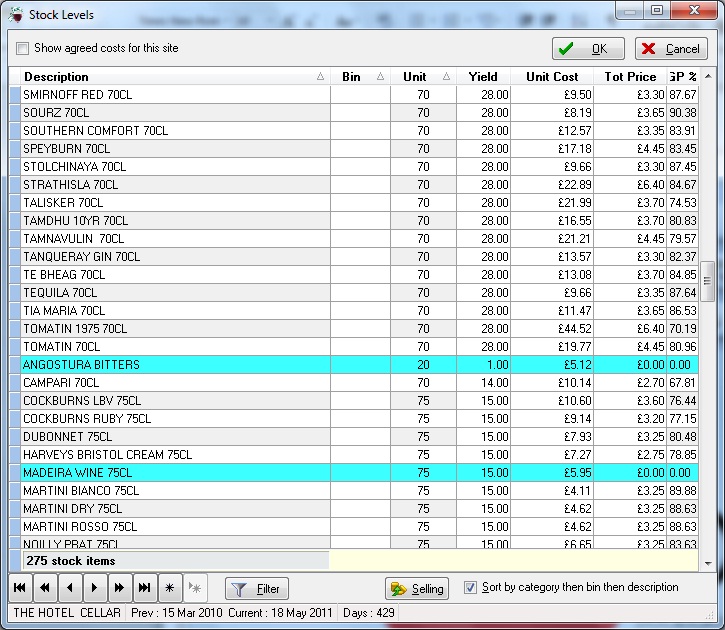Click the Days : 429 status entry
Viewport: 725px width, 630px height.
369,613
